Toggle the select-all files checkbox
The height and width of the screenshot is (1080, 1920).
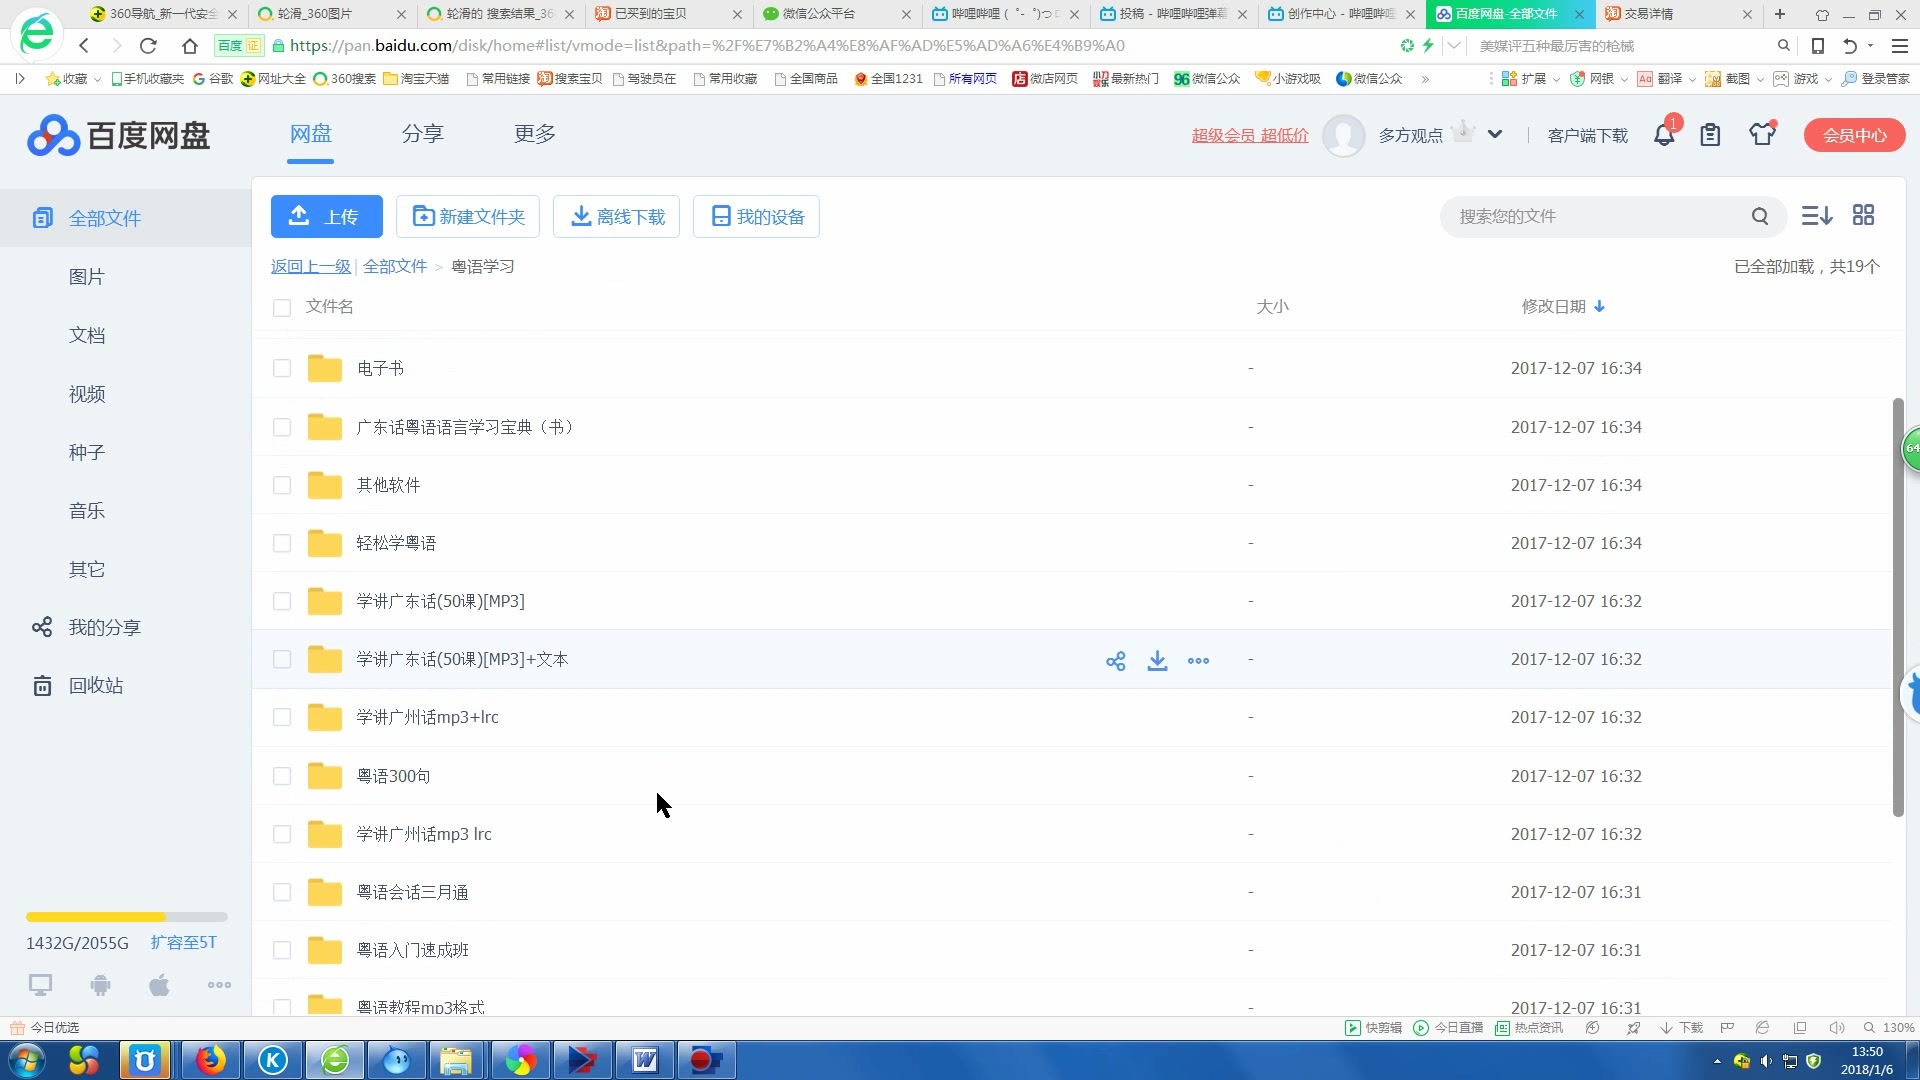pyautogui.click(x=282, y=308)
